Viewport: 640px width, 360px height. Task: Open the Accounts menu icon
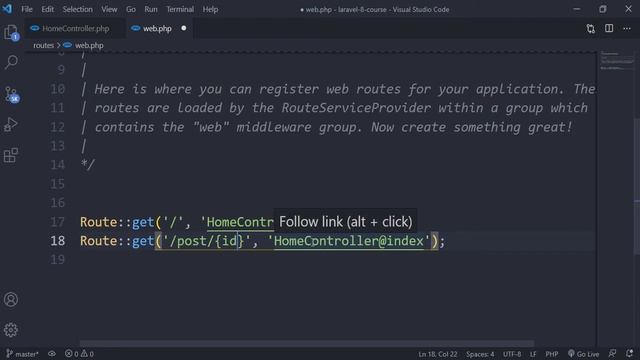(x=11, y=300)
